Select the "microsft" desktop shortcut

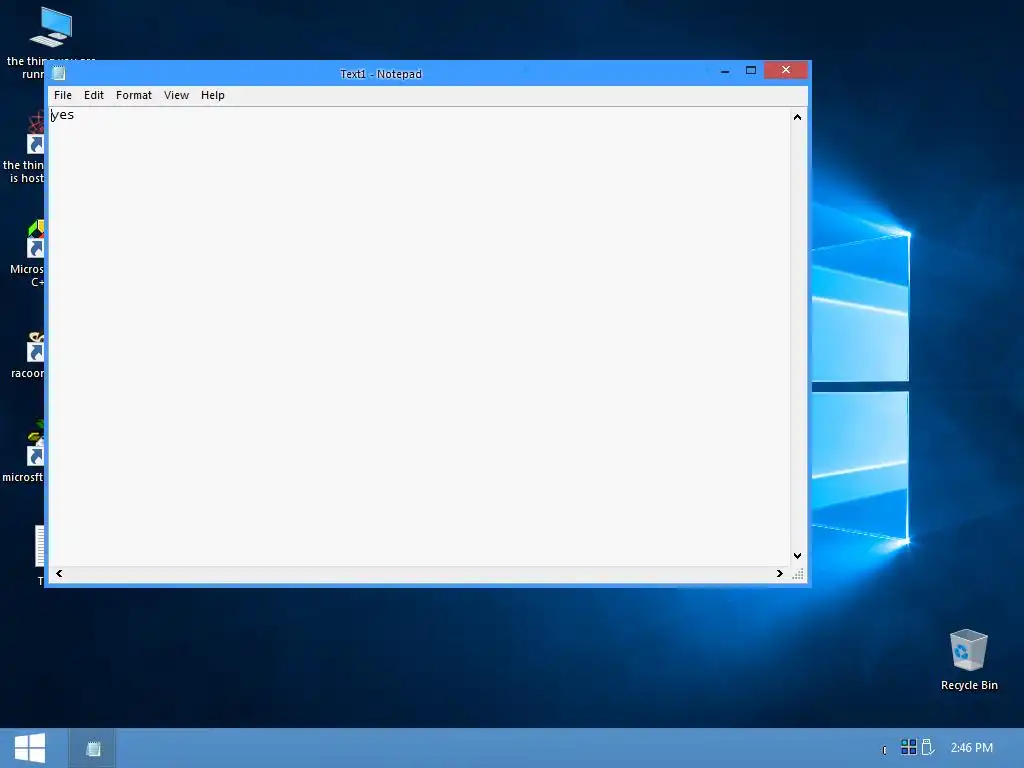pyautogui.click(x=24, y=452)
